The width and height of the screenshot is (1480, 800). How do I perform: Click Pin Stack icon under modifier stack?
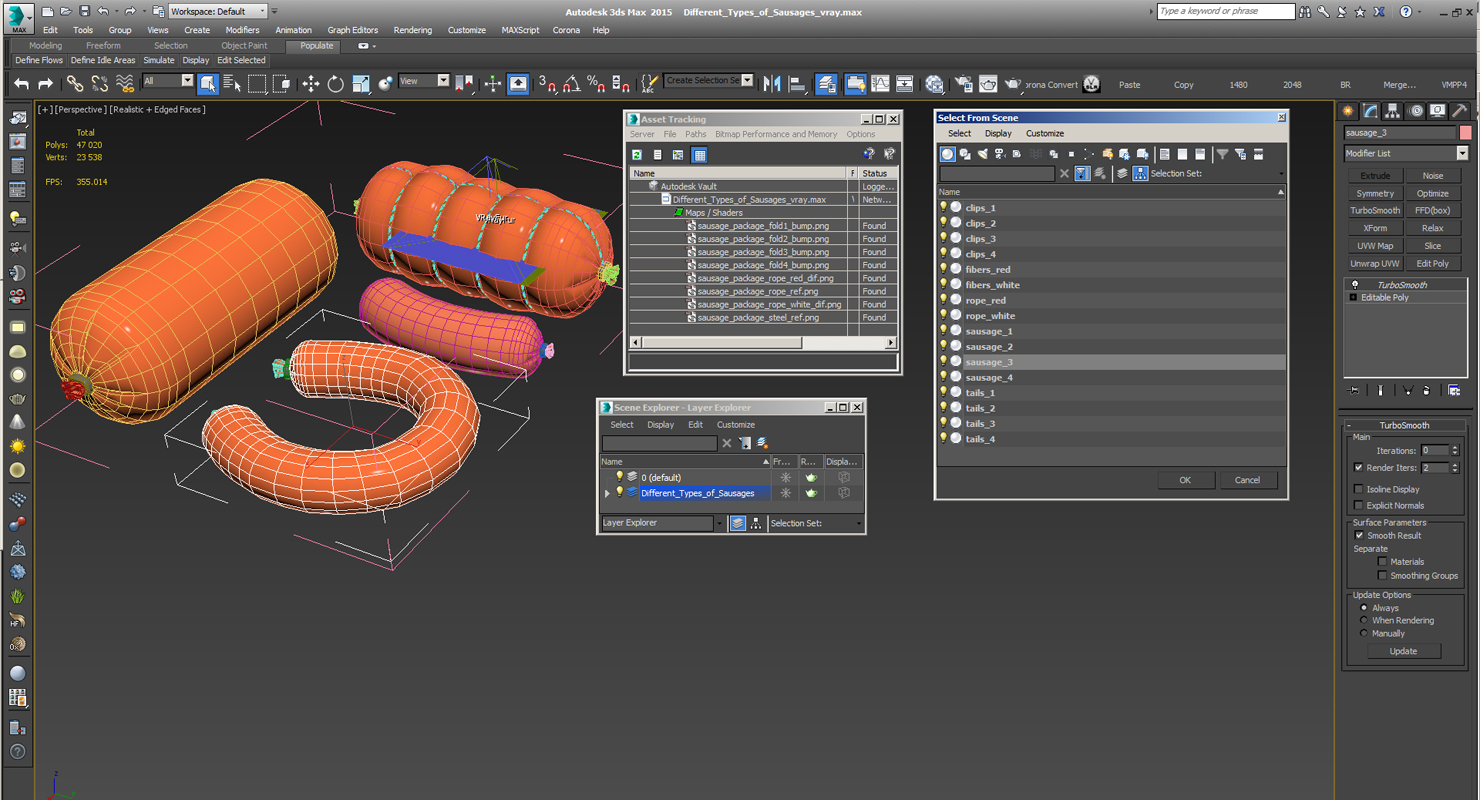click(1353, 390)
